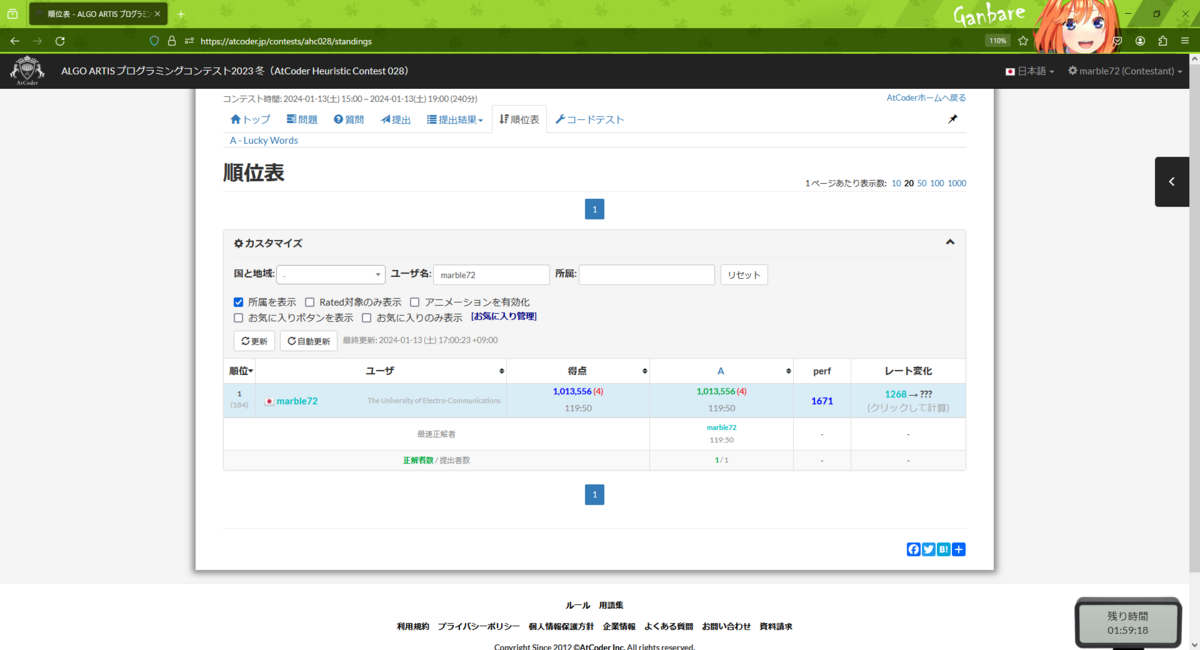Share on Twitter icon

pyautogui.click(x=928, y=549)
